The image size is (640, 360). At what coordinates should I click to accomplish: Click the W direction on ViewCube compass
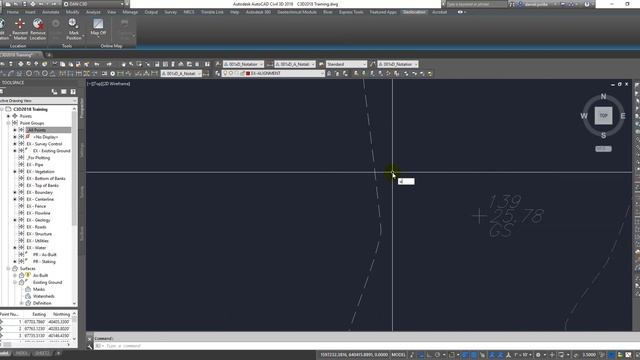pyautogui.click(x=584, y=116)
